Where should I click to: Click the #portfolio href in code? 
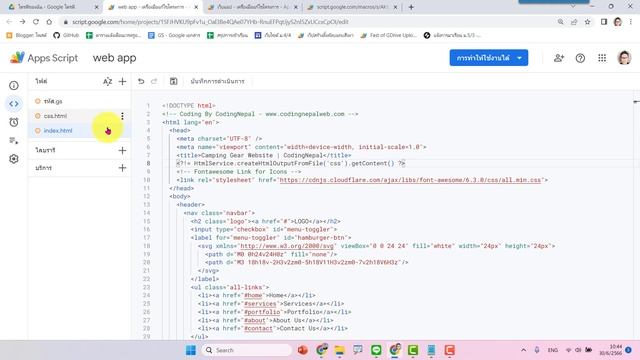(x=262, y=312)
